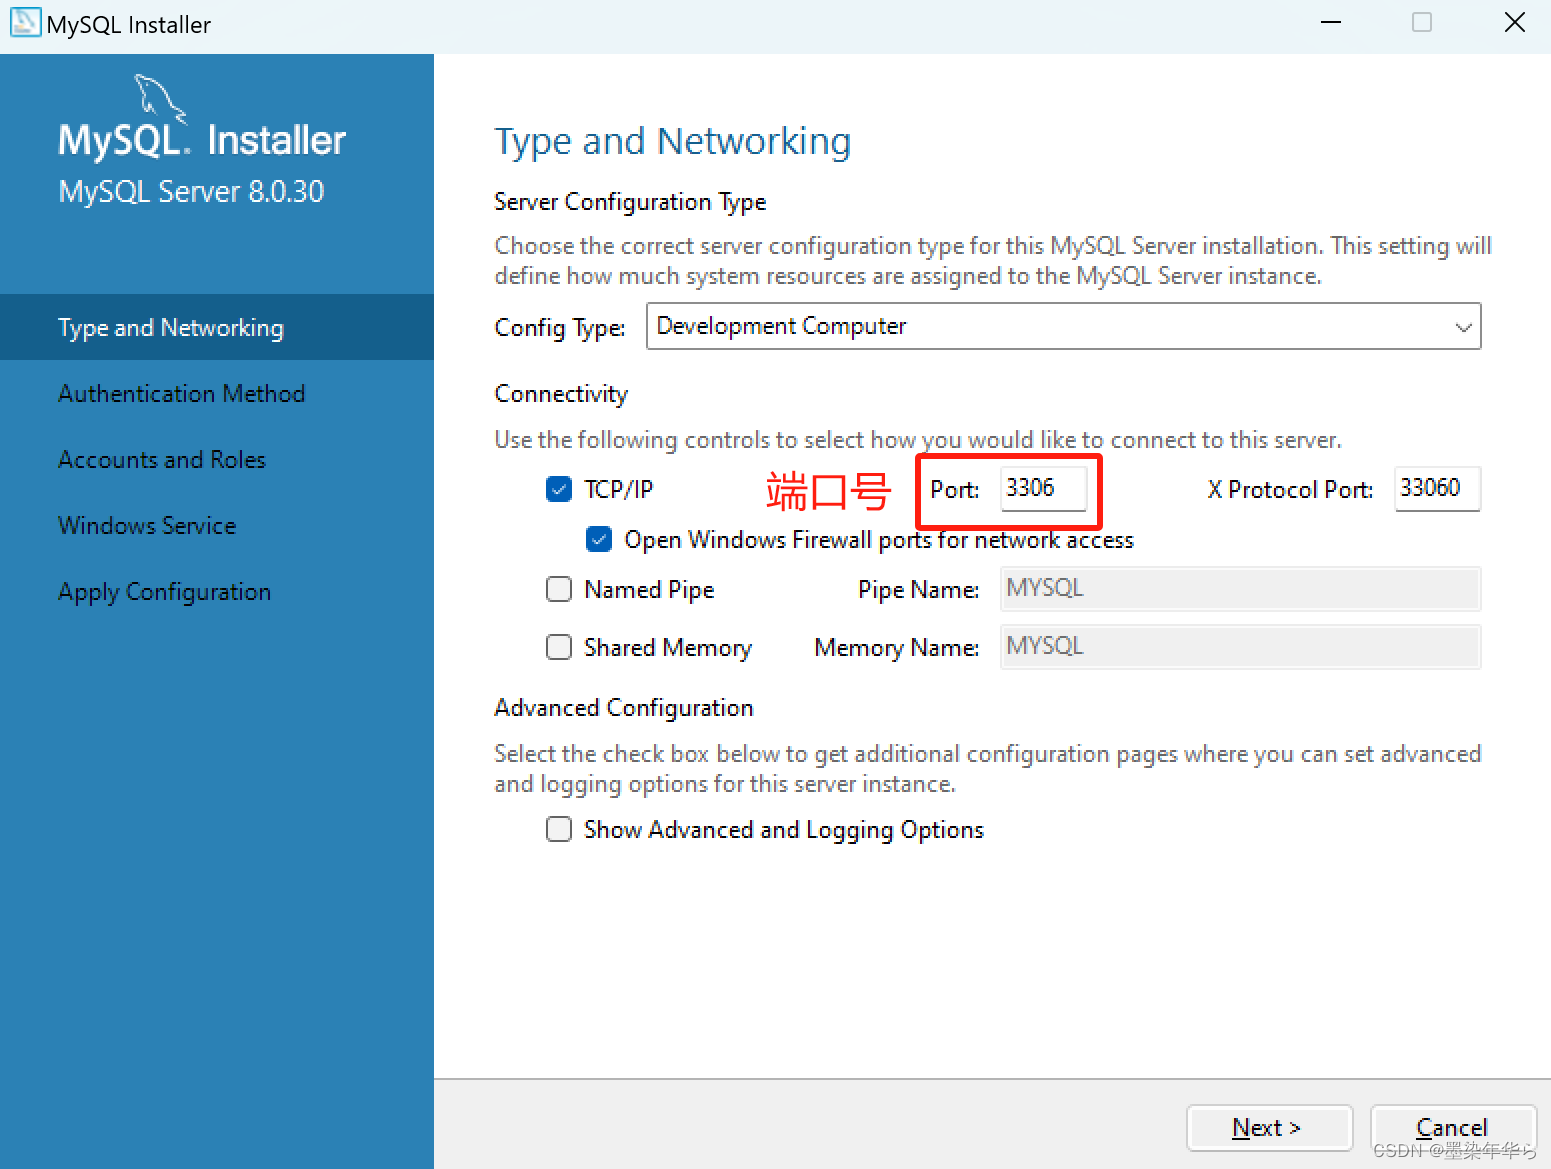Enable the Named Pipe checkbox

tap(559, 589)
